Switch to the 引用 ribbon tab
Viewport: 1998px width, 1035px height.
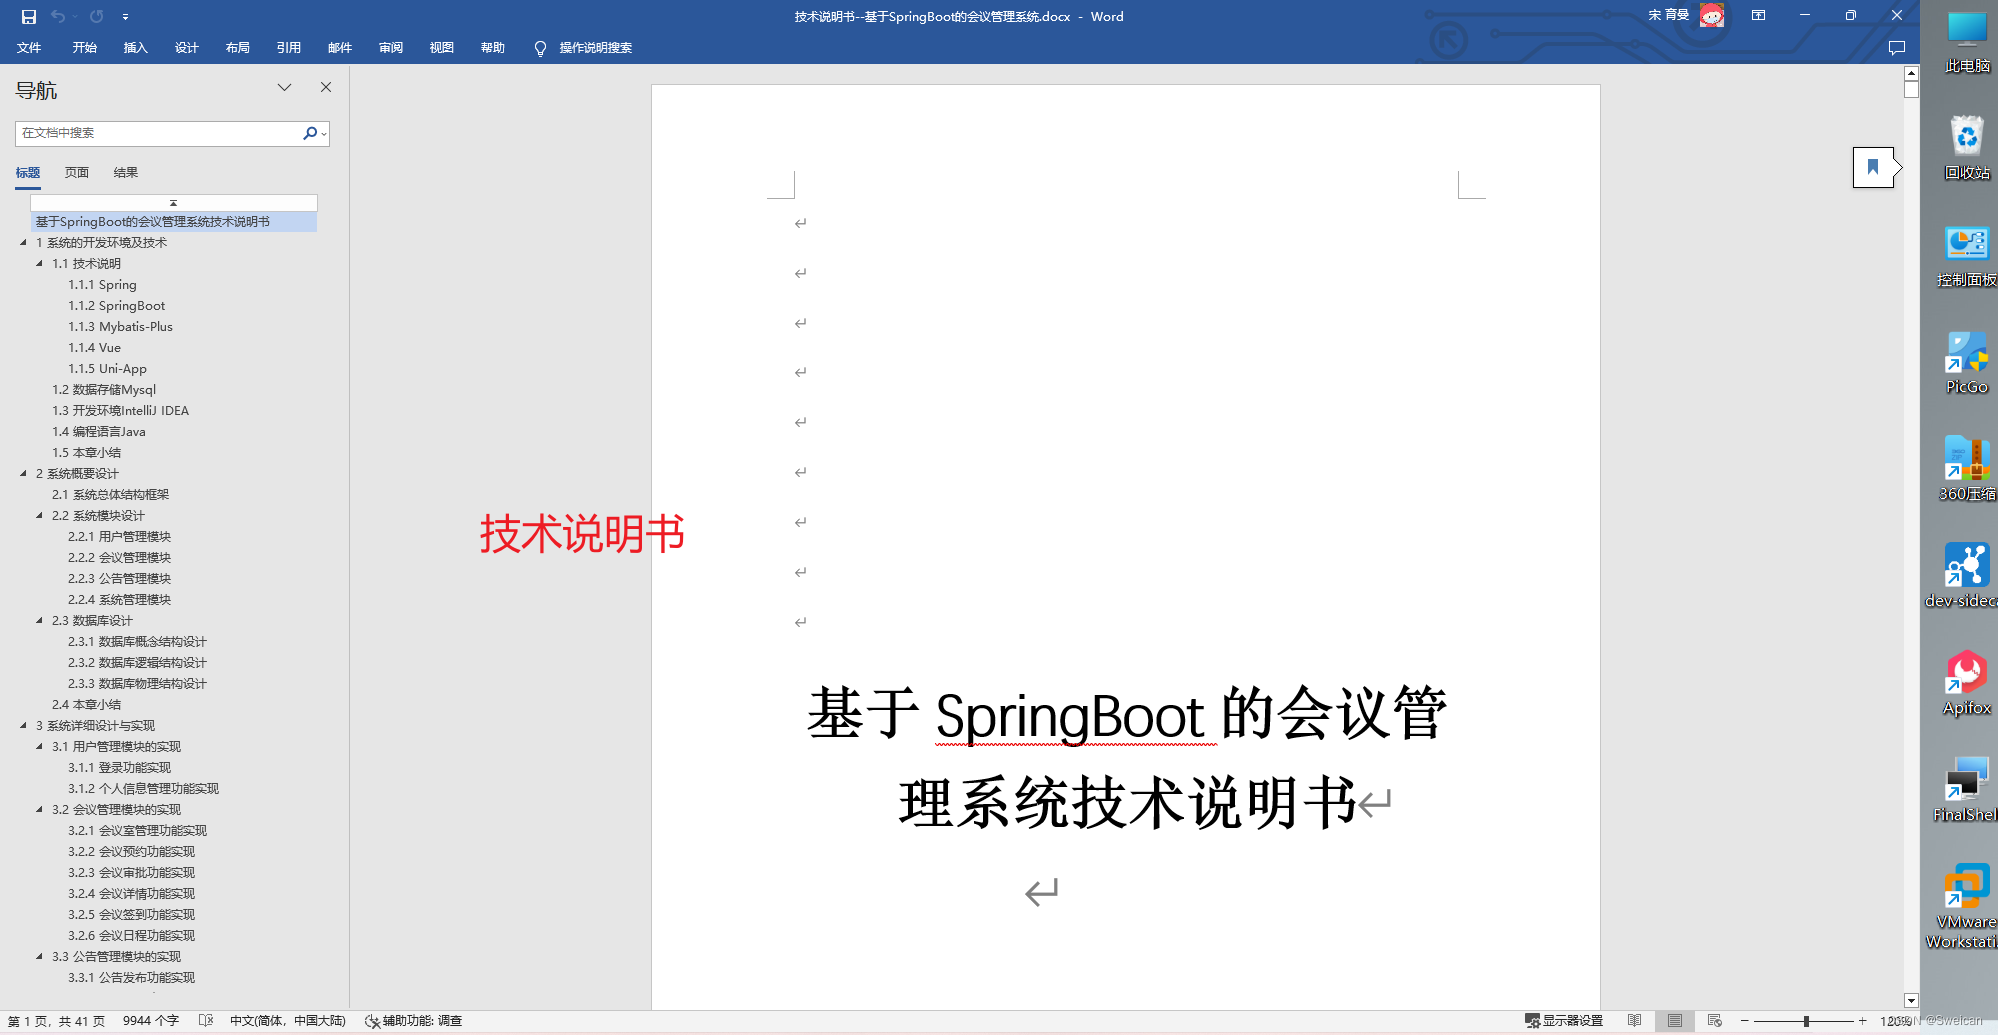[289, 48]
